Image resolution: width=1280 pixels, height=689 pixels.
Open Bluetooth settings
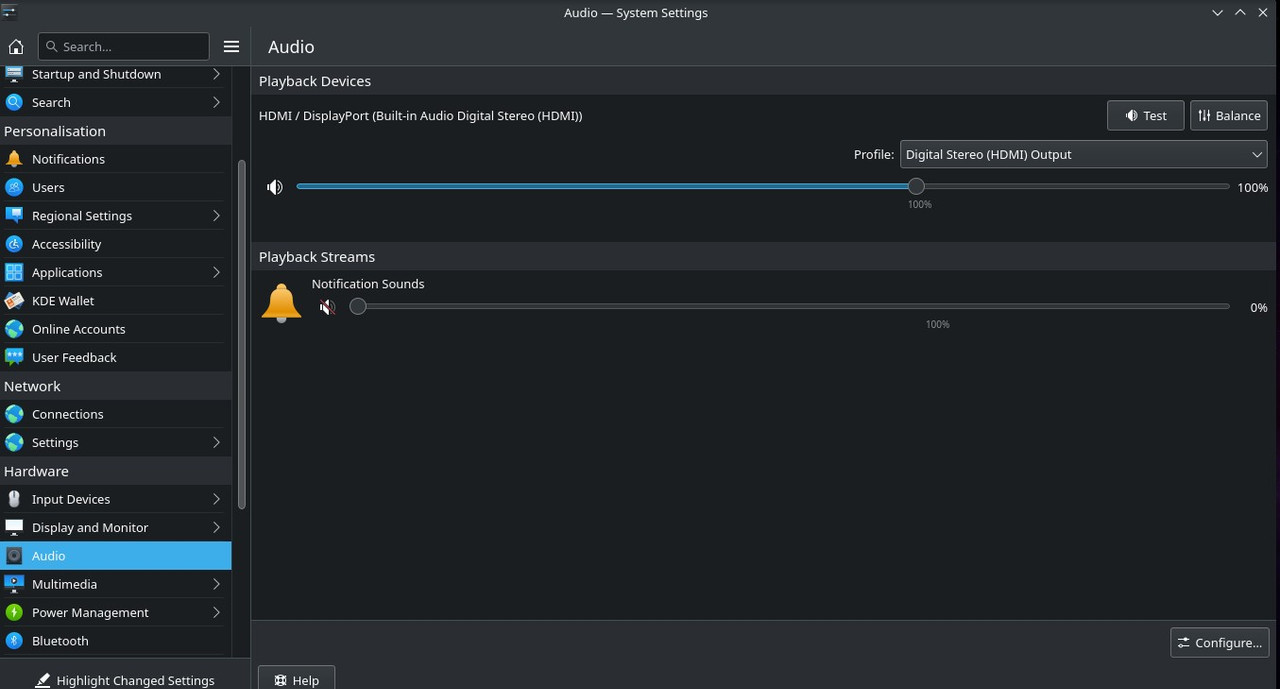coord(116,641)
